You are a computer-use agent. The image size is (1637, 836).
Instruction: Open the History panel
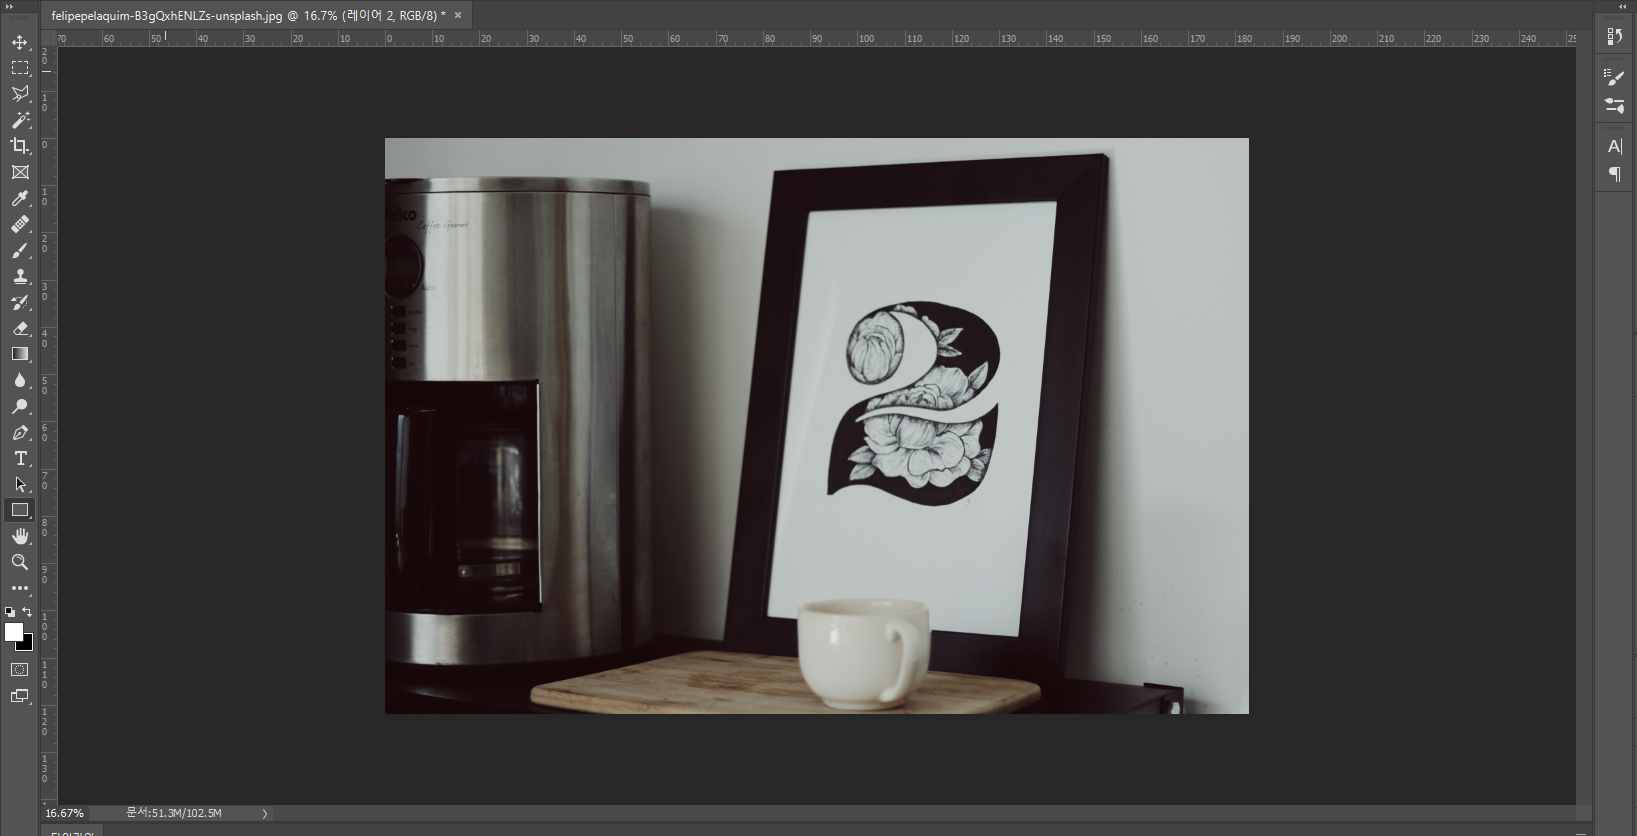click(1614, 36)
